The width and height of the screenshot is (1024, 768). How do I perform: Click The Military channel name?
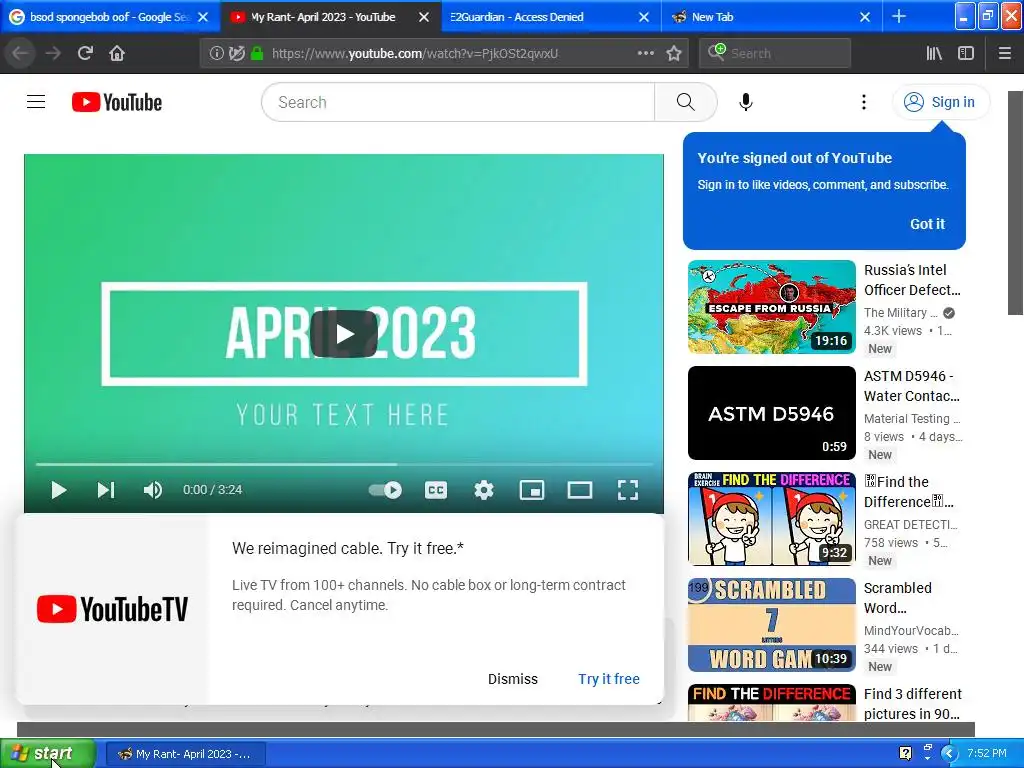click(901, 313)
